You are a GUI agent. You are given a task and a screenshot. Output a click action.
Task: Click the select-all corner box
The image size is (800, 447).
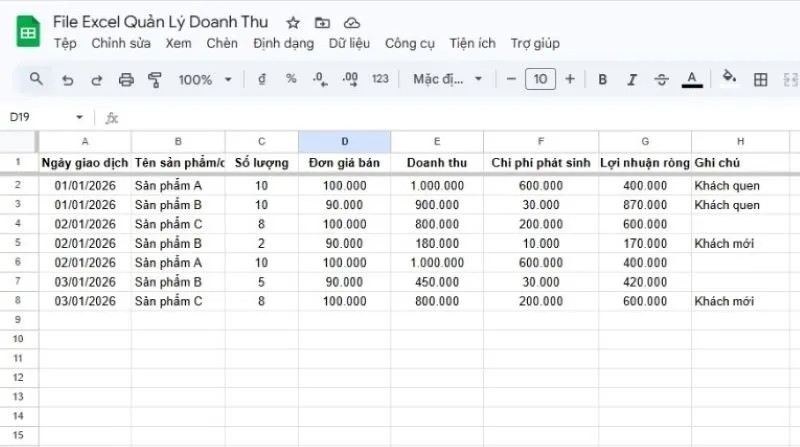[x=18, y=141]
